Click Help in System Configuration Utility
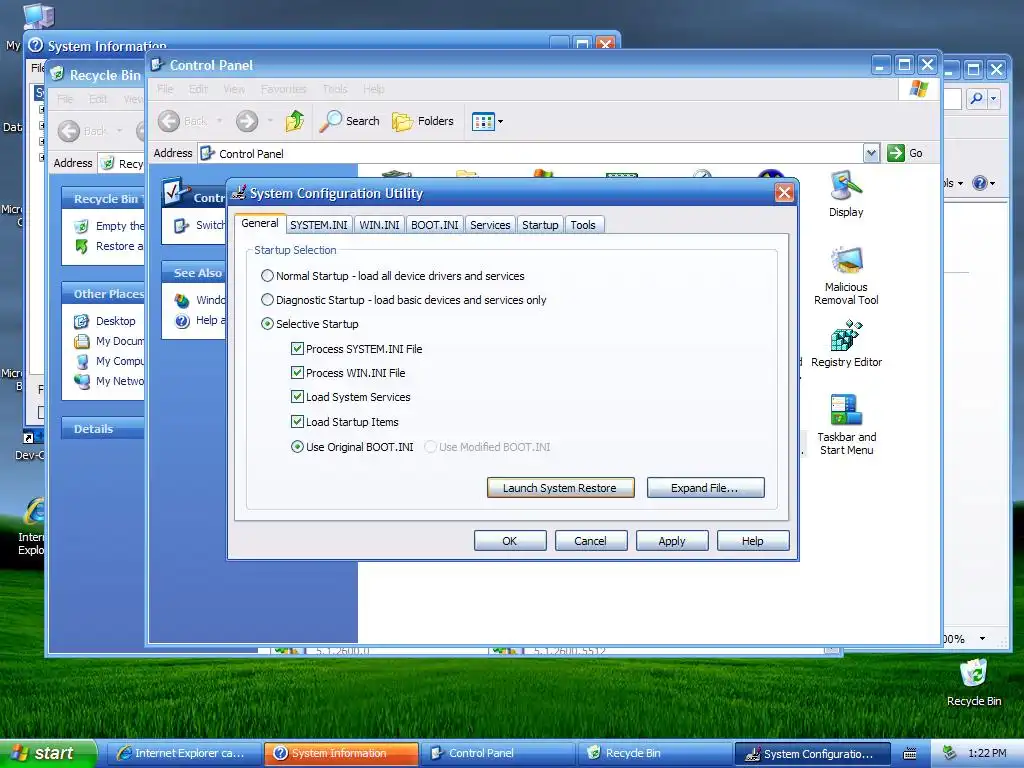This screenshot has height=768, width=1024. pyautogui.click(x=753, y=541)
